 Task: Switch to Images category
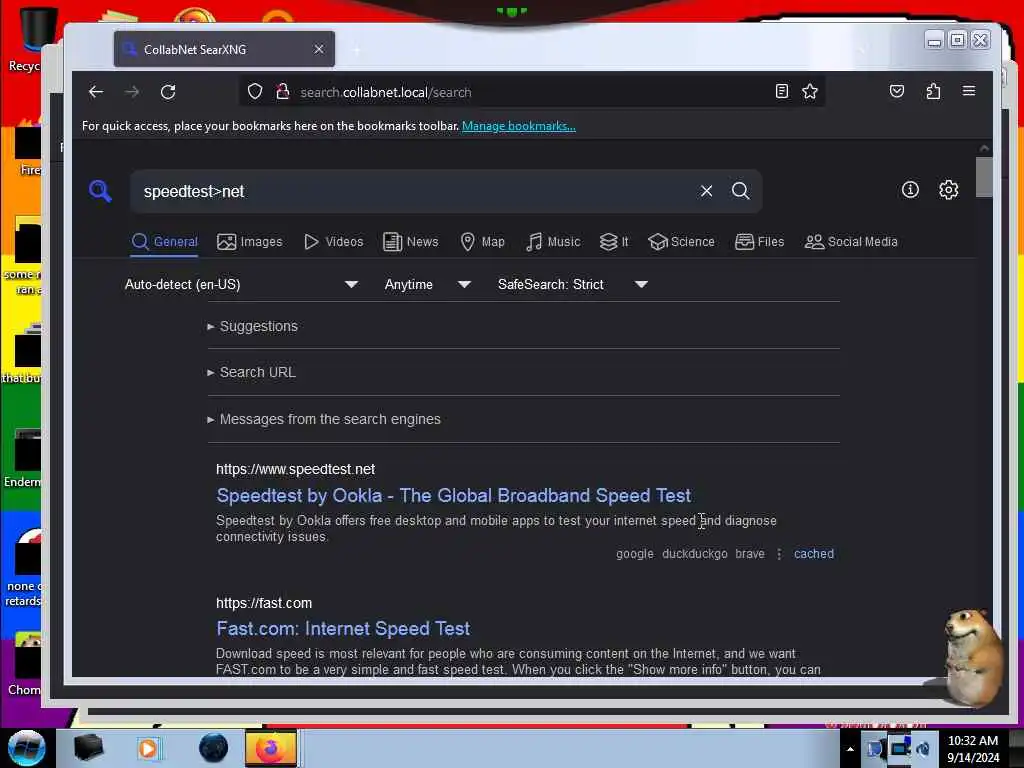[x=249, y=242]
